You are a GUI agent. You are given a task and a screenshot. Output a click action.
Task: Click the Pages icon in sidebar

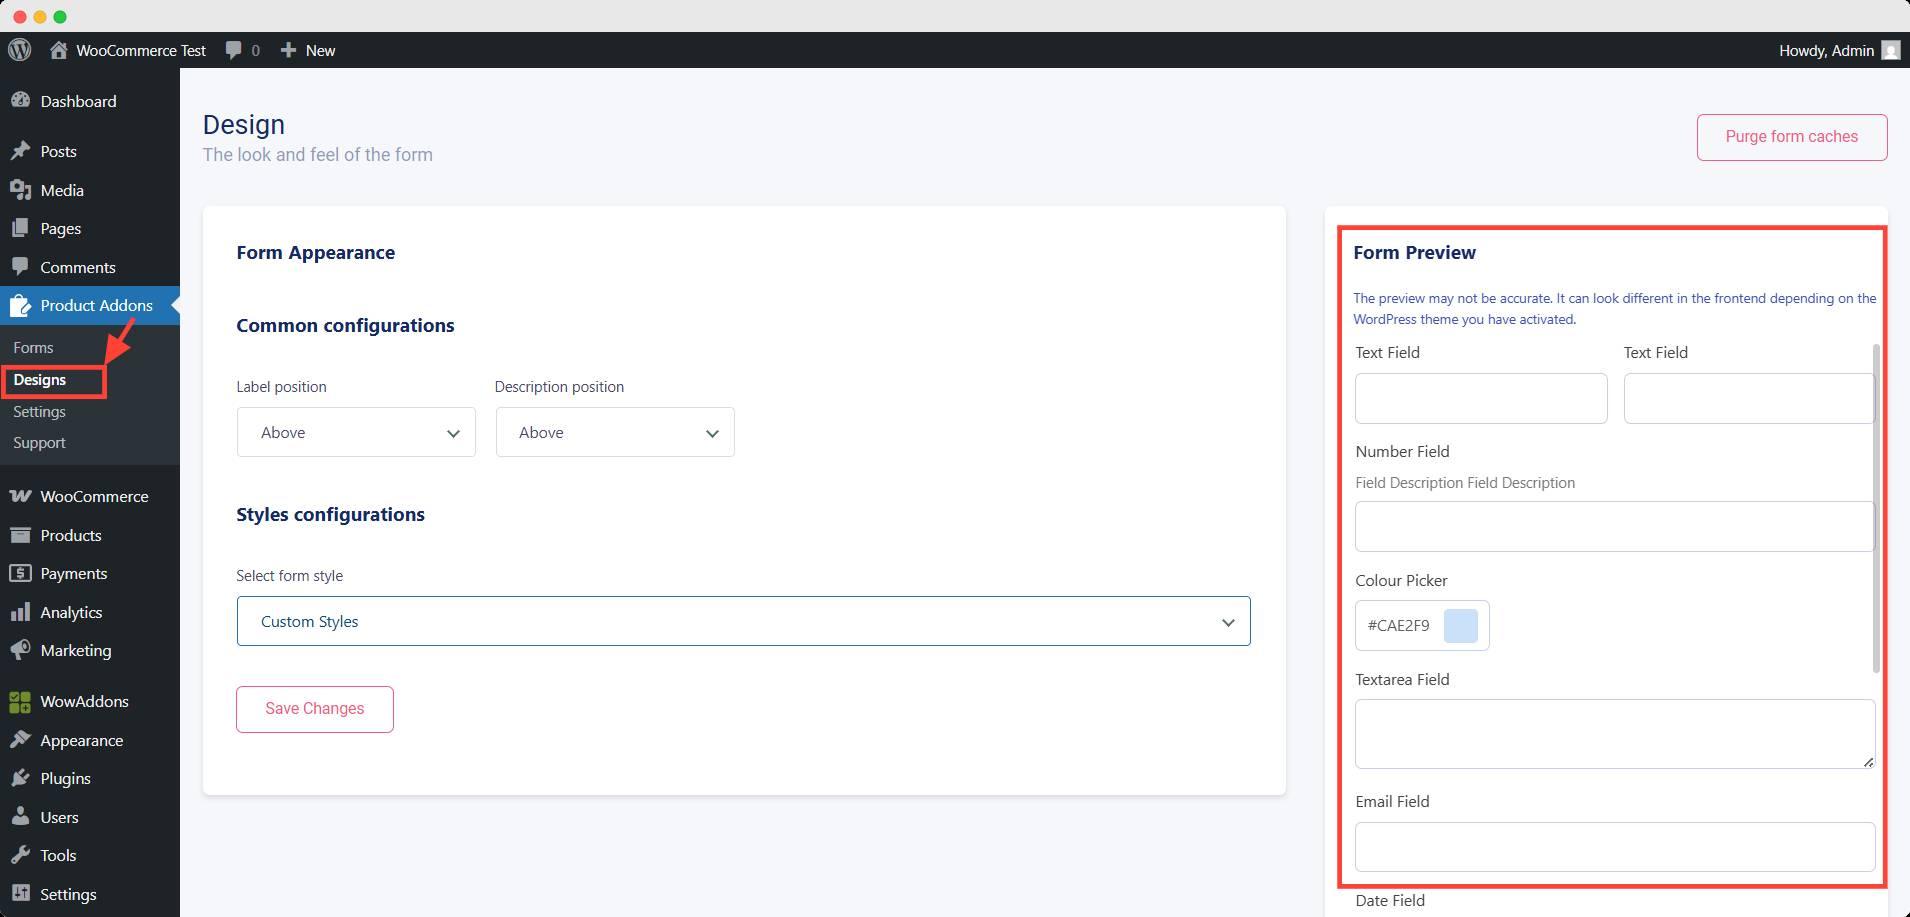coord(20,228)
